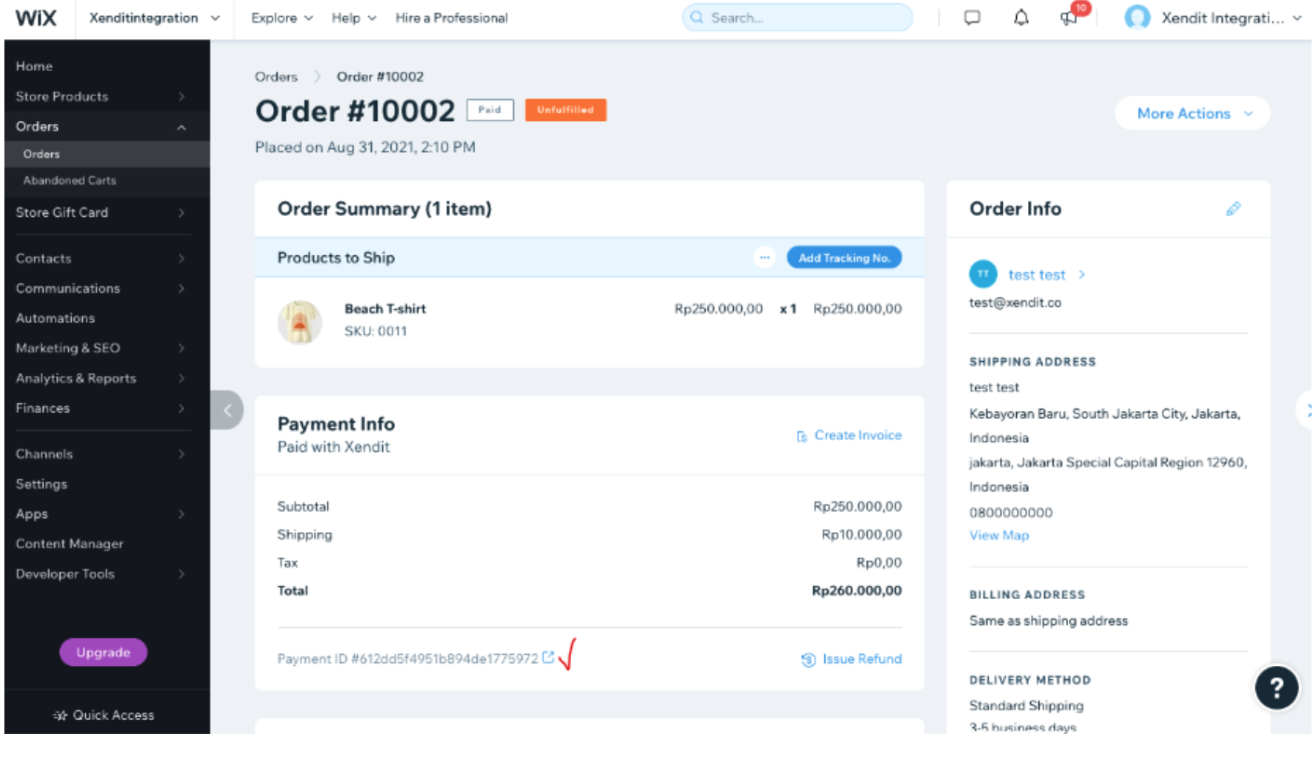Image resolution: width=1315 pixels, height=778 pixels.
Task: Click the WiX logo
Action: [x=36, y=17]
